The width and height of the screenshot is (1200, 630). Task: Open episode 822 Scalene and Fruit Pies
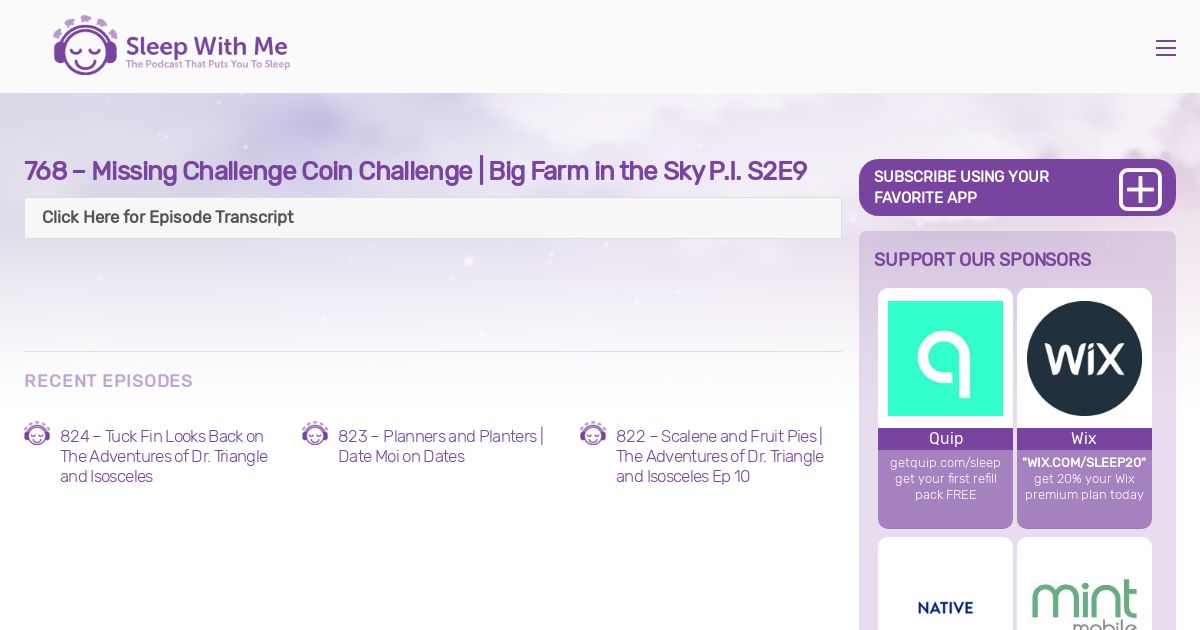720,456
